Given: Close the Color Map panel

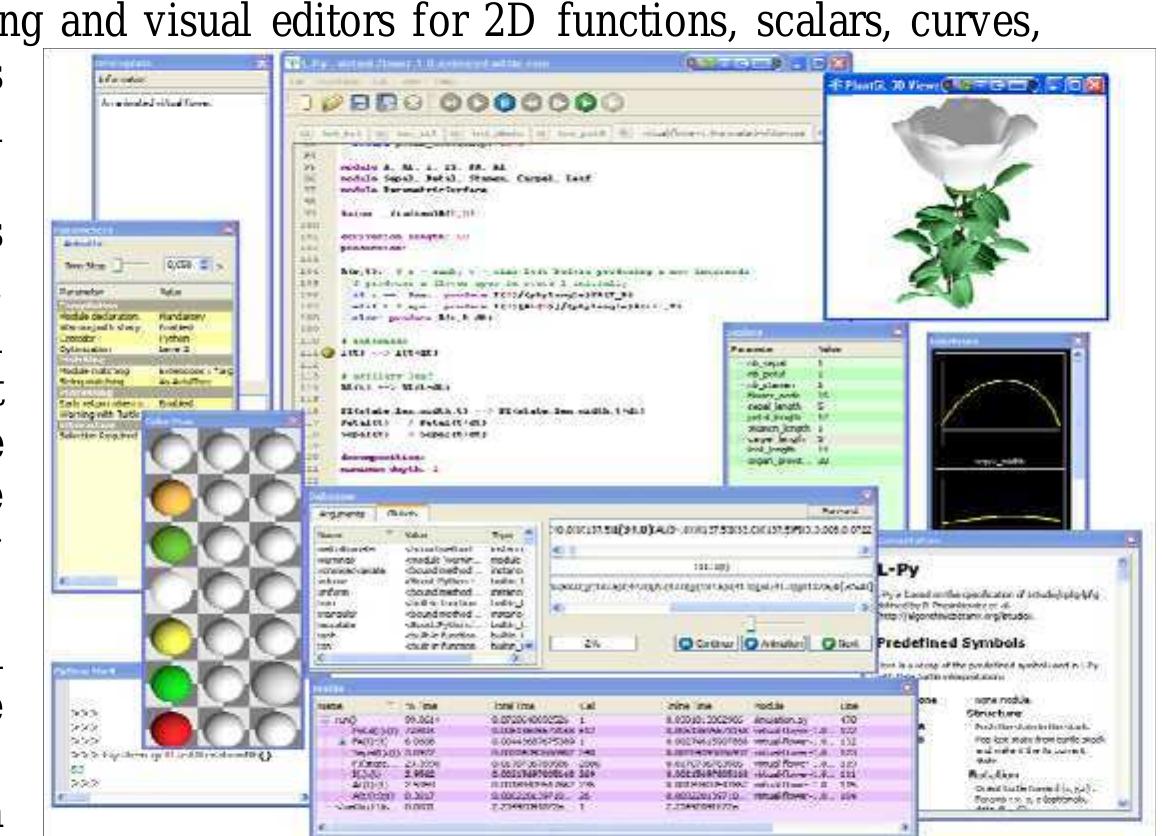Looking at the screenshot, I should pos(292,421).
